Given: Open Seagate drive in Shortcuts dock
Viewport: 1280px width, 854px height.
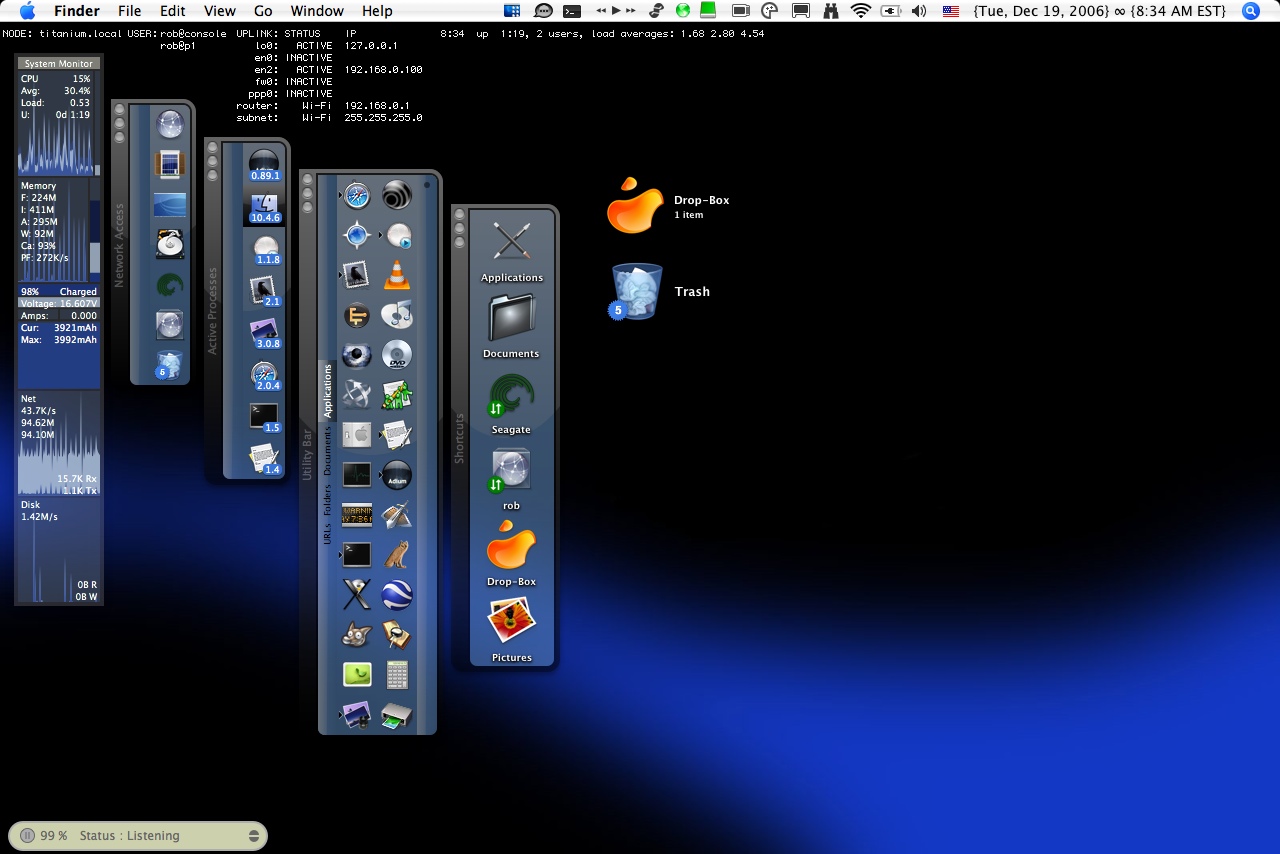Looking at the screenshot, I should (x=511, y=403).
